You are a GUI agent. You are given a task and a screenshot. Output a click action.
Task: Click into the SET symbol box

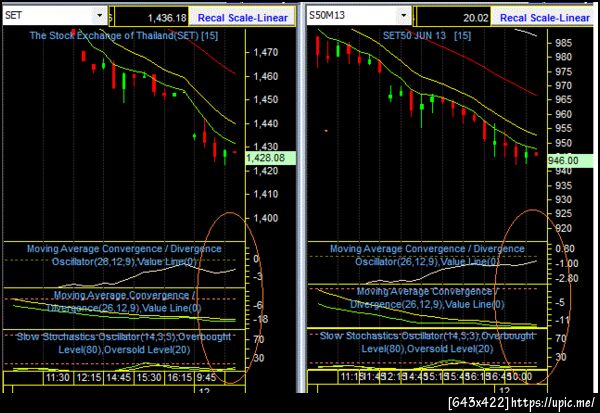pos(49,16)
